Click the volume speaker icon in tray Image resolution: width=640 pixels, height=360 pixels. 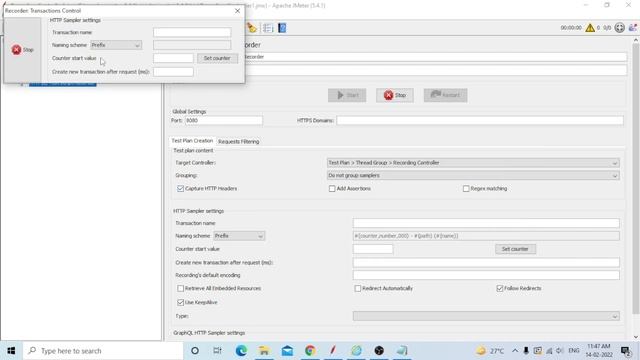pos(560,351)
